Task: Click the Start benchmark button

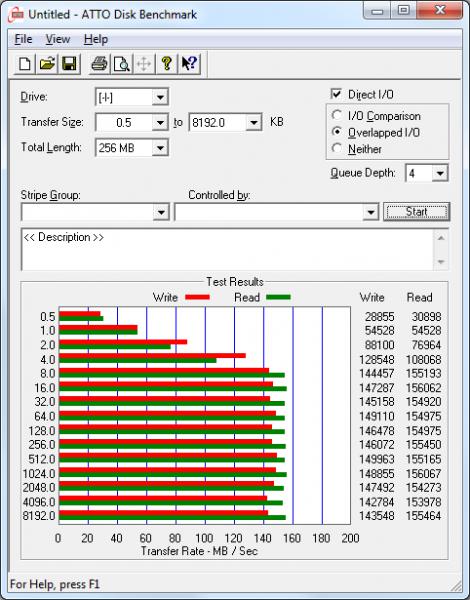Action: pos(416,212)
